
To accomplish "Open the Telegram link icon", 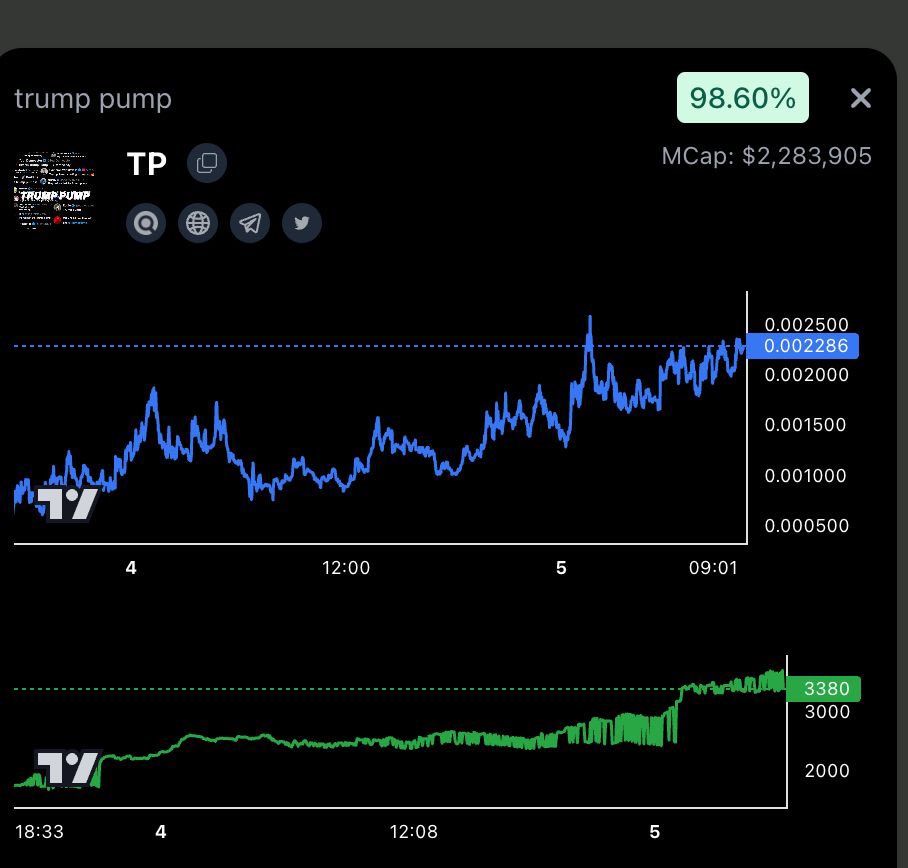I will (250, 223).
